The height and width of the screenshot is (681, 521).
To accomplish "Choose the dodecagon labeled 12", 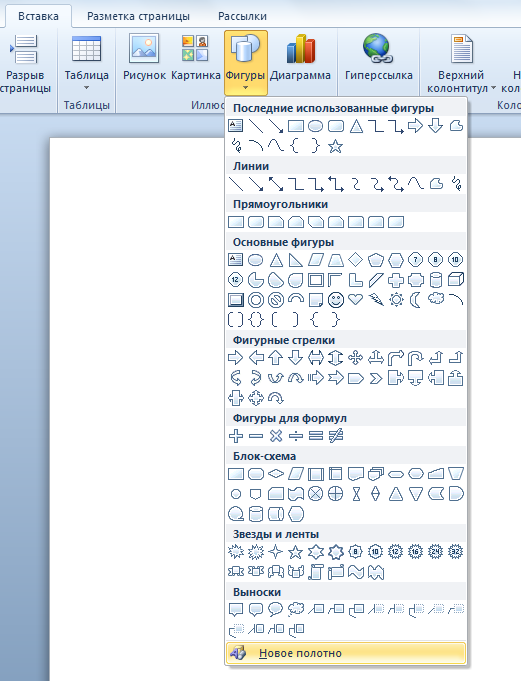I will [x=236, y=280].
